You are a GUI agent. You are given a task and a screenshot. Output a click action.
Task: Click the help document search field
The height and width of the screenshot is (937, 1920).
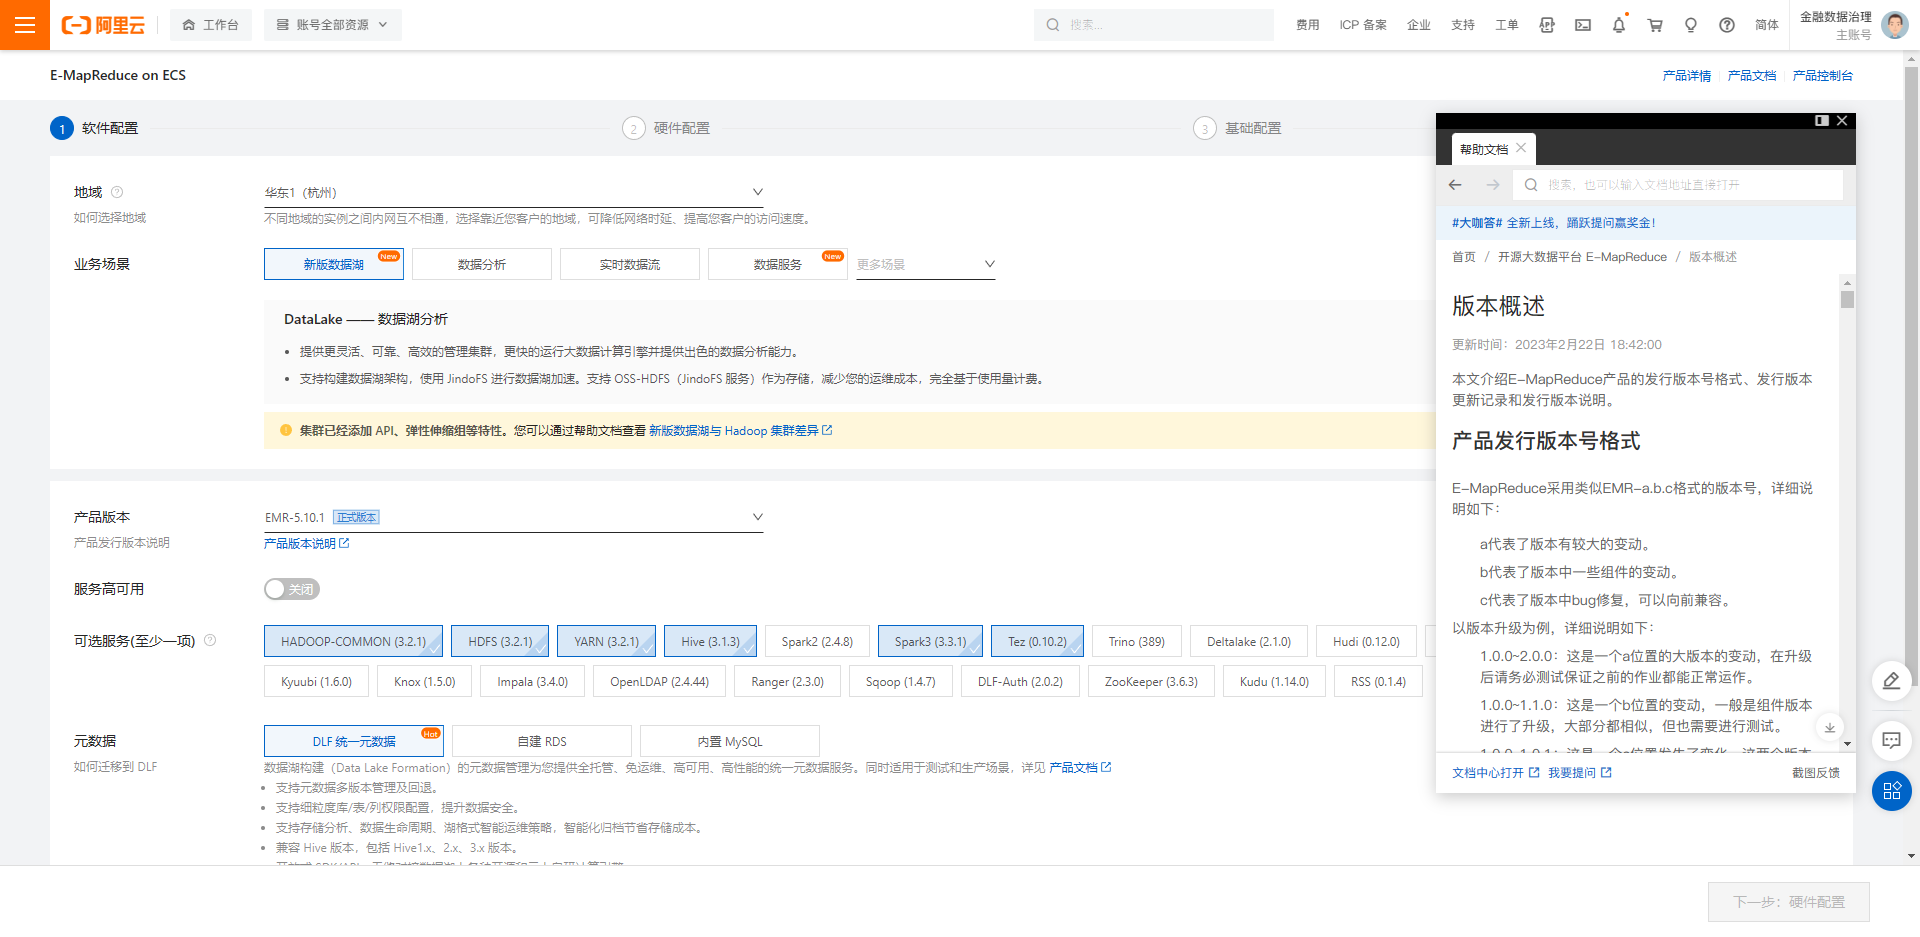coord(1680,185)
